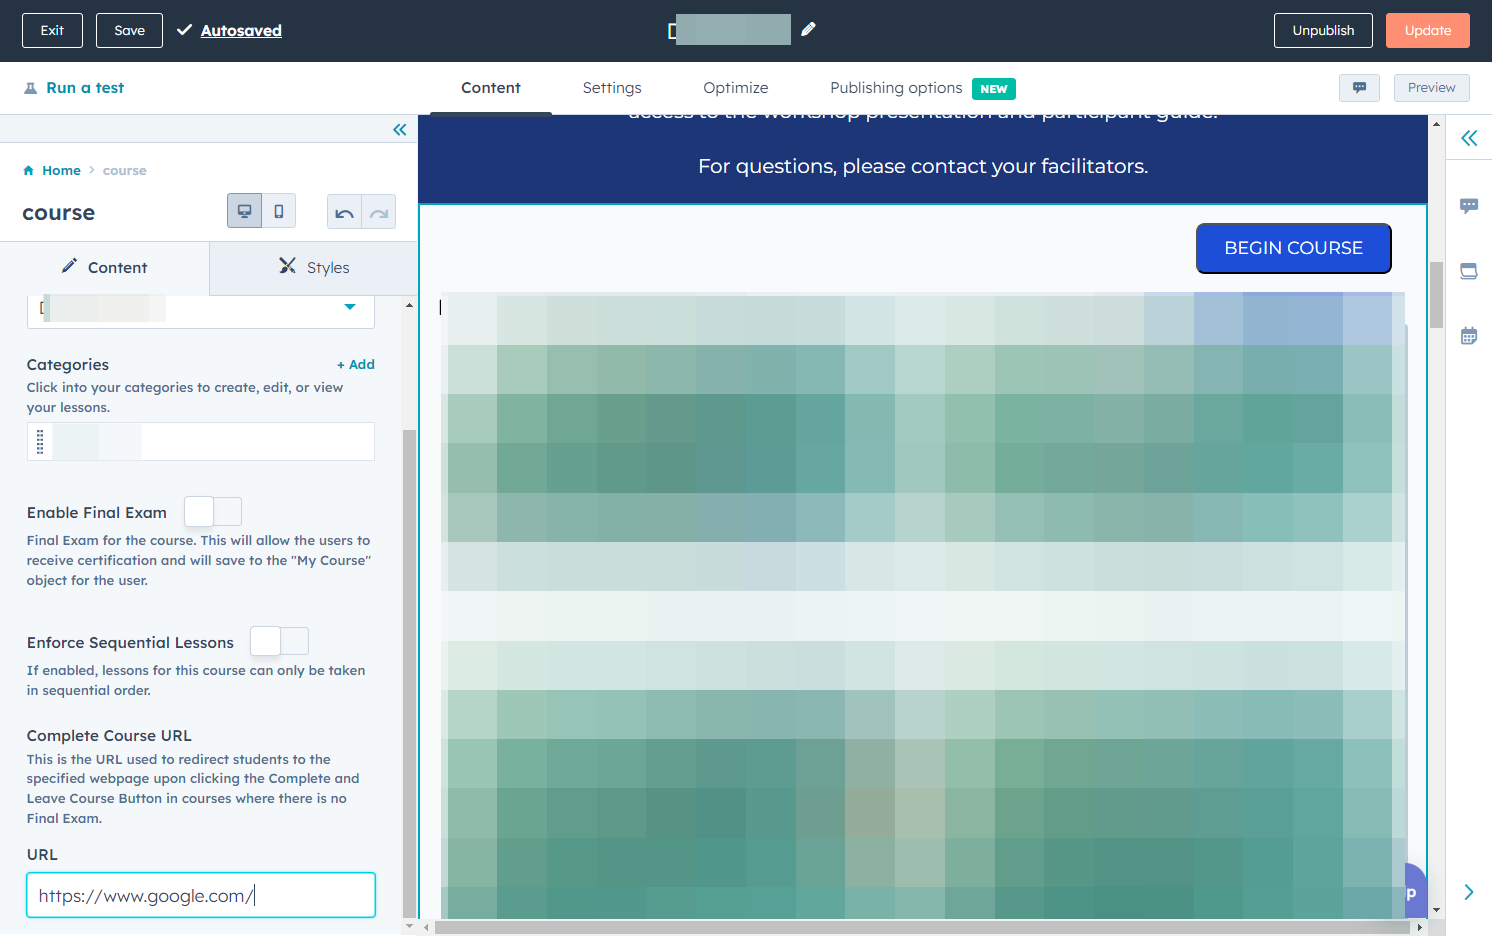Toggle the Enable Final Exam switch

213,512
